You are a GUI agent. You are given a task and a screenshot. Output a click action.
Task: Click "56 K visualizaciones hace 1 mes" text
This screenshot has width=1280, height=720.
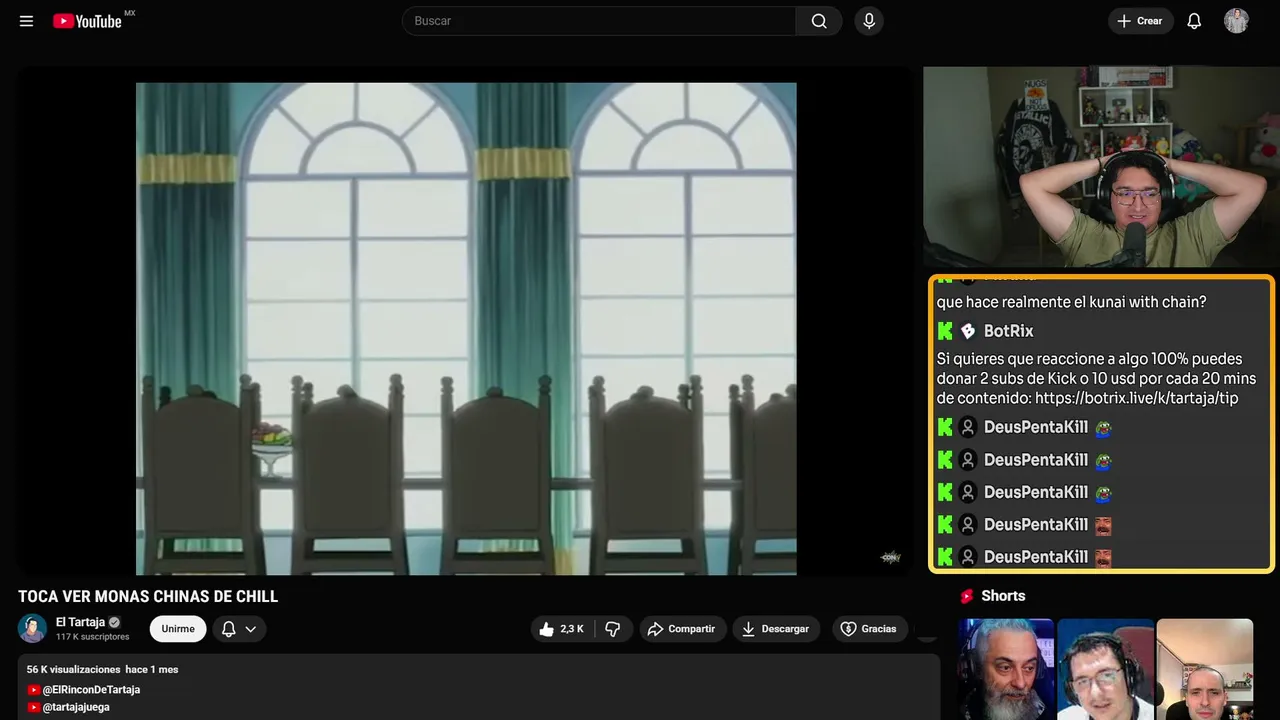tap(103, 669)
